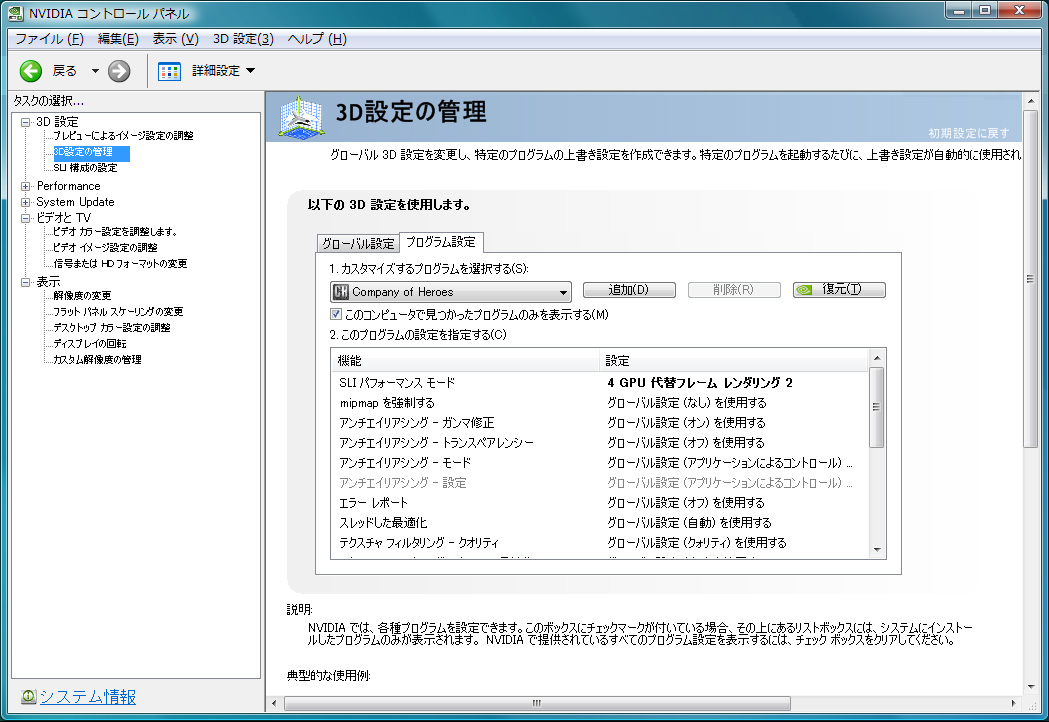Select フラット パネル スケーリングの変更 item
This screenshot has height=722, width=1049.
[118, 312]
